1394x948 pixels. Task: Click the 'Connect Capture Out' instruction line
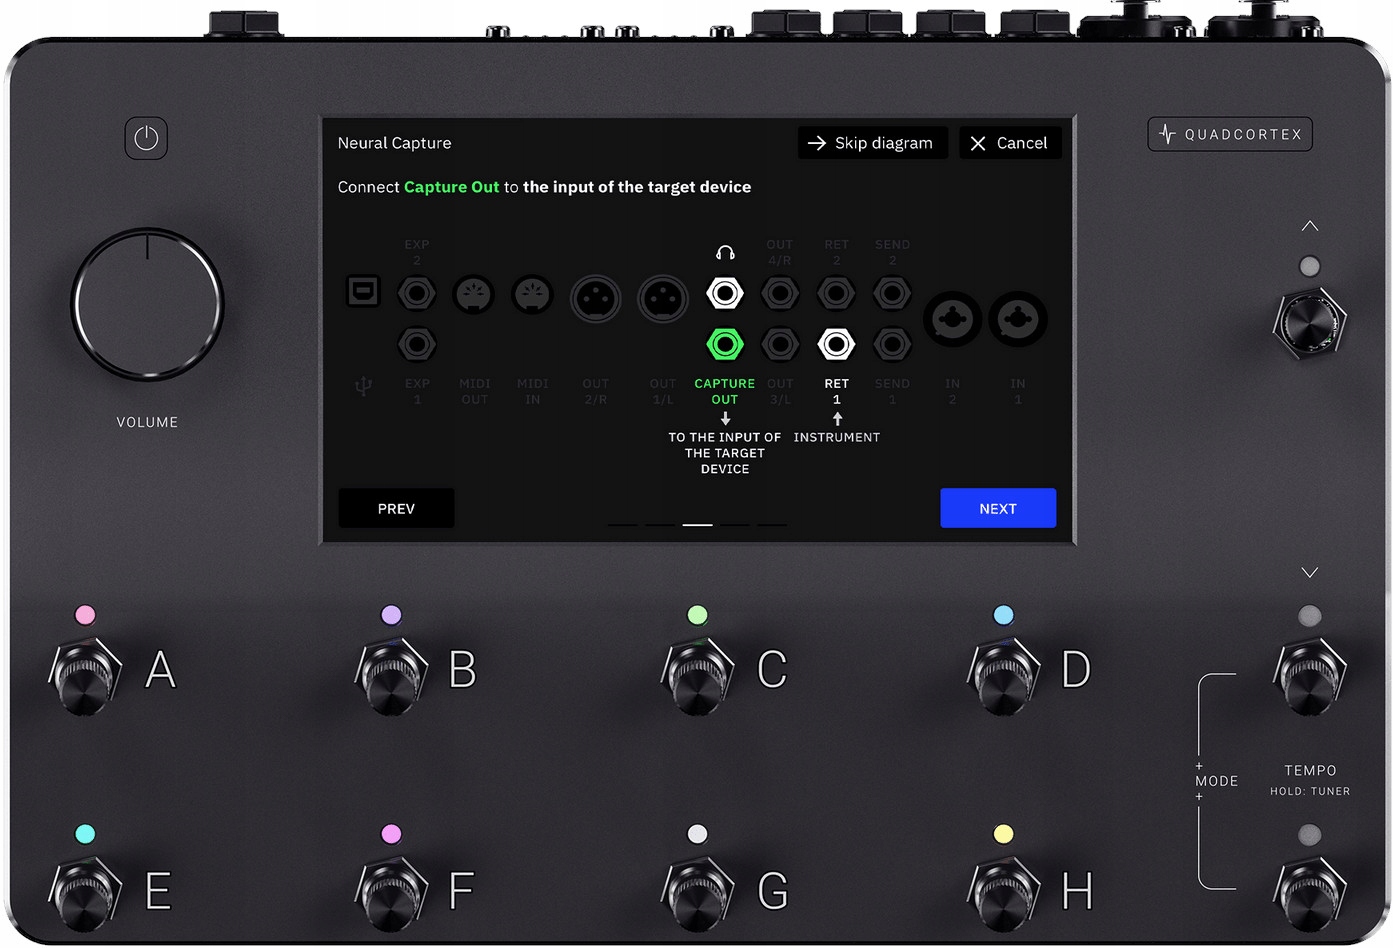[544, 187]
